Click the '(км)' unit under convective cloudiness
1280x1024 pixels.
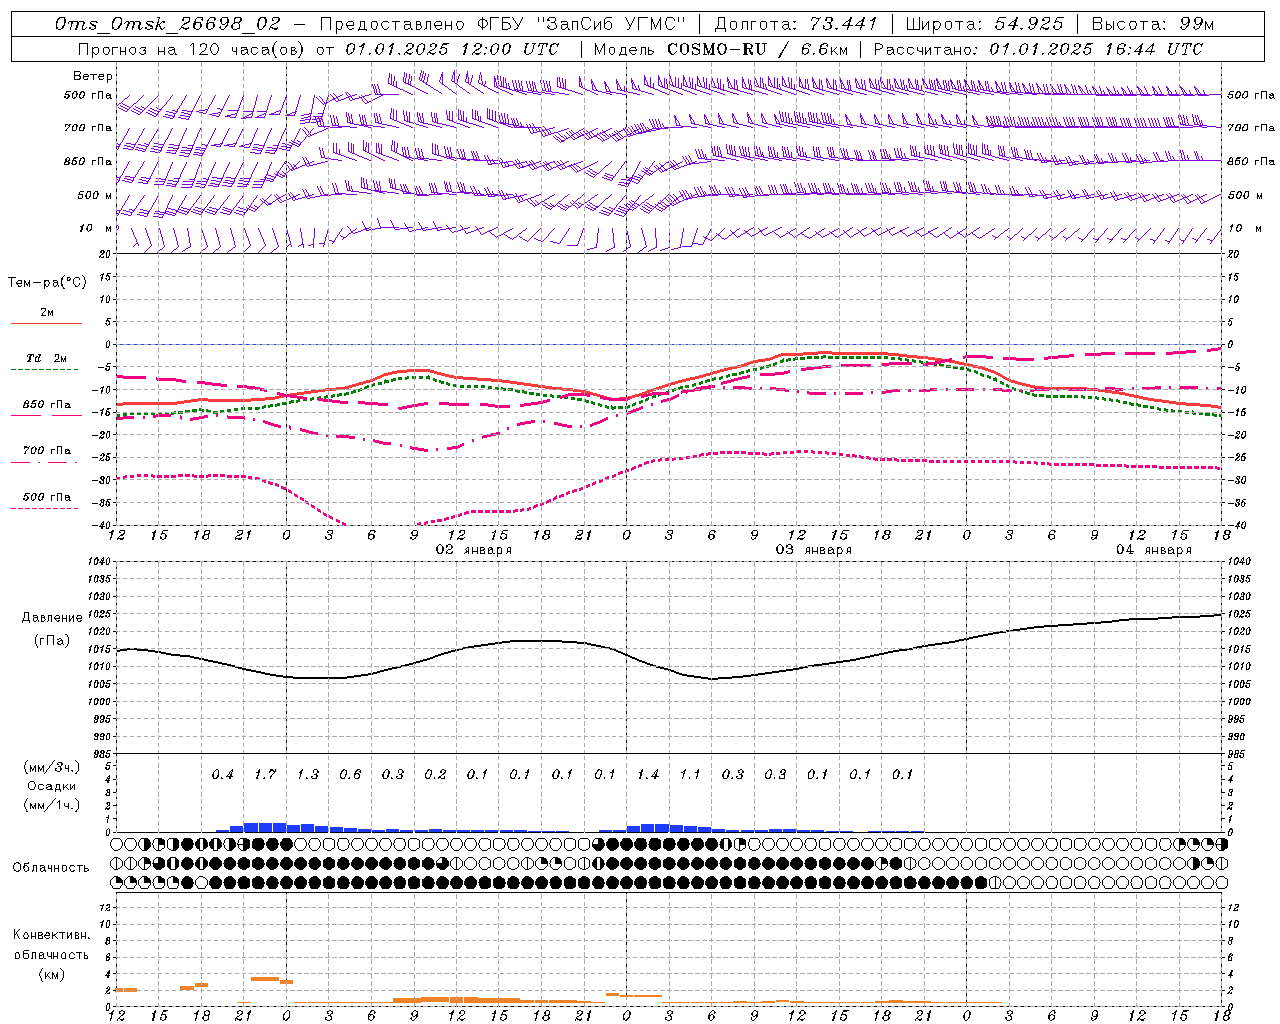(51, 974)
